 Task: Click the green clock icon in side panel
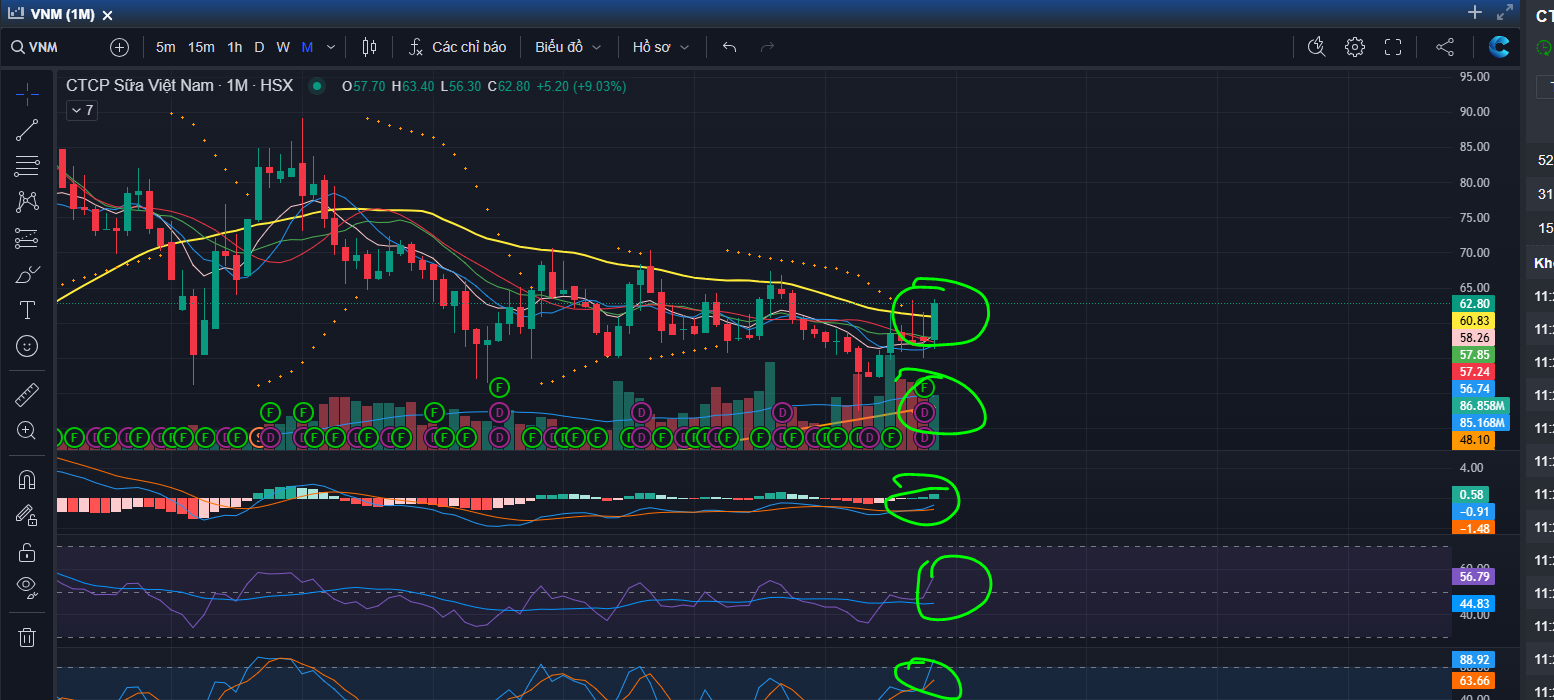tap(1546, 47)
